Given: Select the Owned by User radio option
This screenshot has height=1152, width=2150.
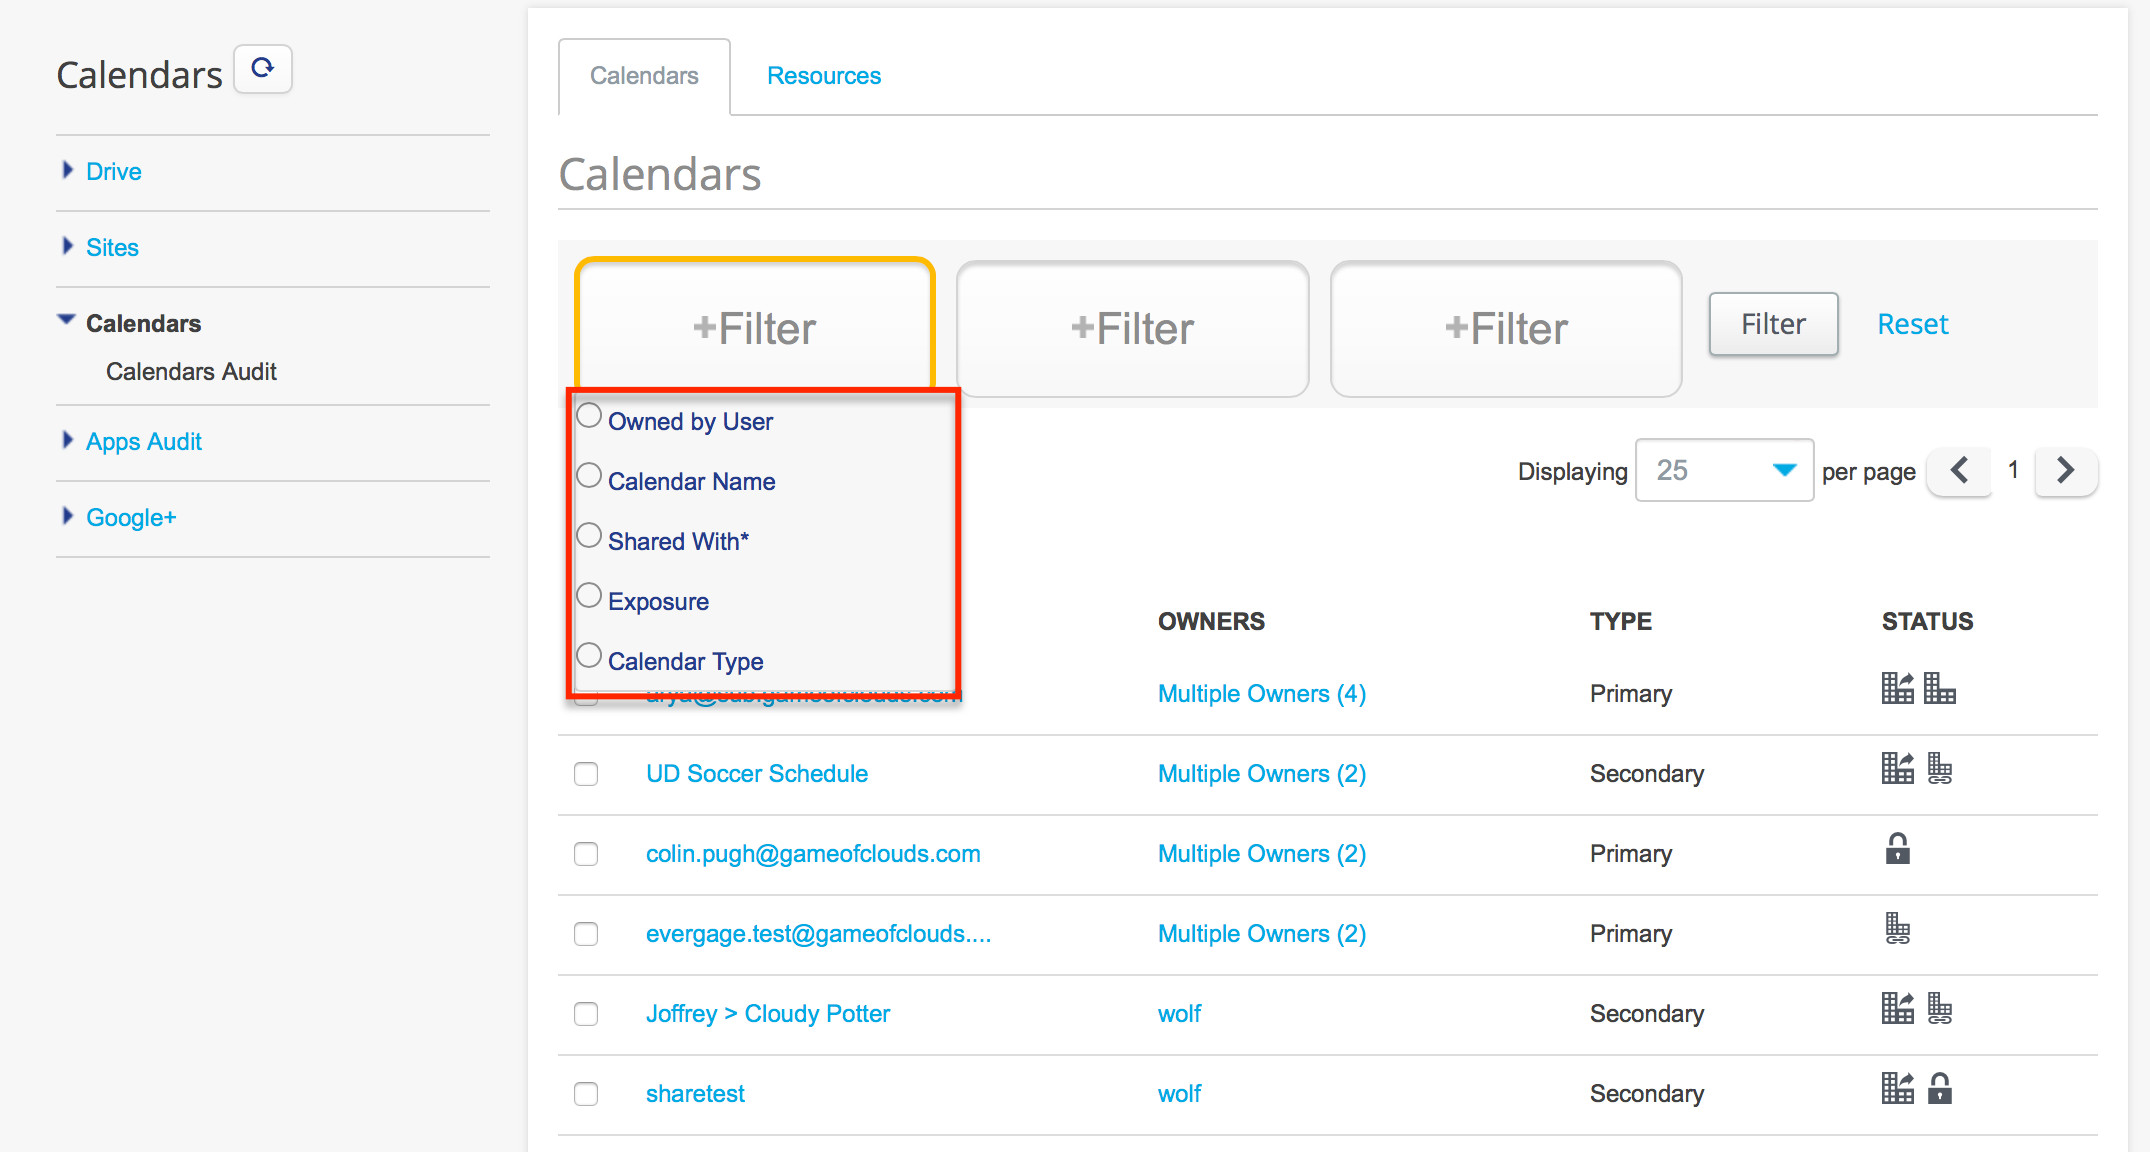Looking at the screenshot, I should click(x=589, y=415).
